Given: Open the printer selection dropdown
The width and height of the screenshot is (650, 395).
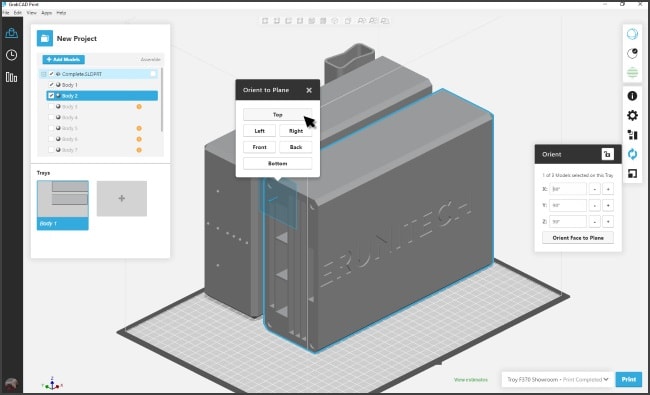Looking at the screenshot, I should [557, 379].
